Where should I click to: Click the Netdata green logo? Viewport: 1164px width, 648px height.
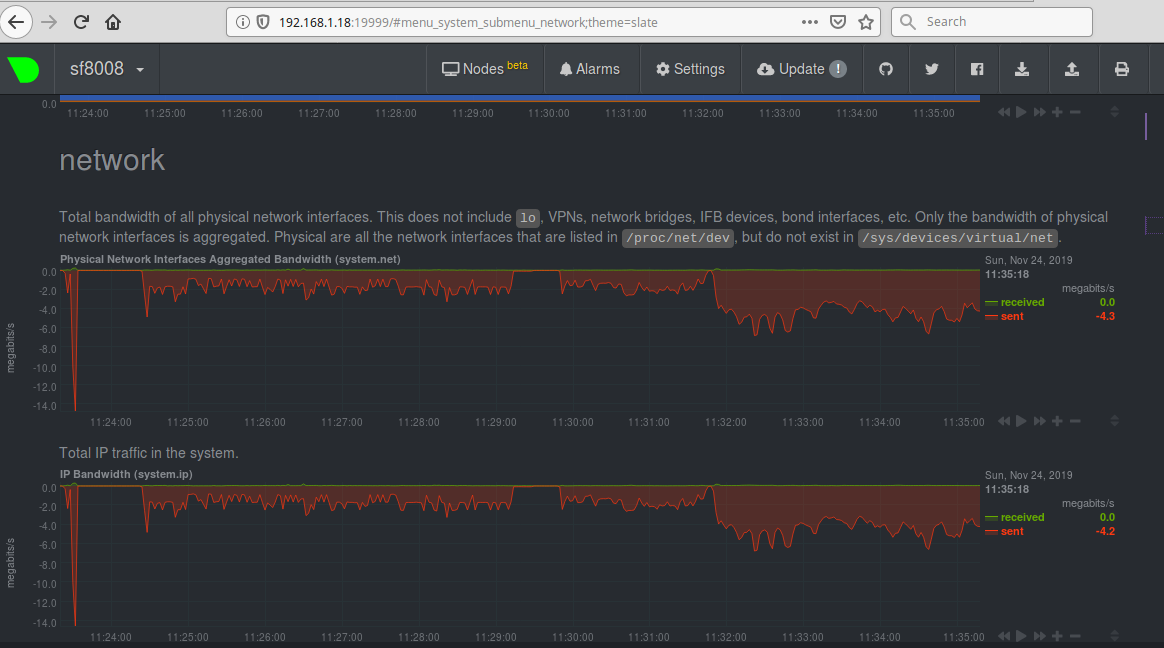click(23, 69)
